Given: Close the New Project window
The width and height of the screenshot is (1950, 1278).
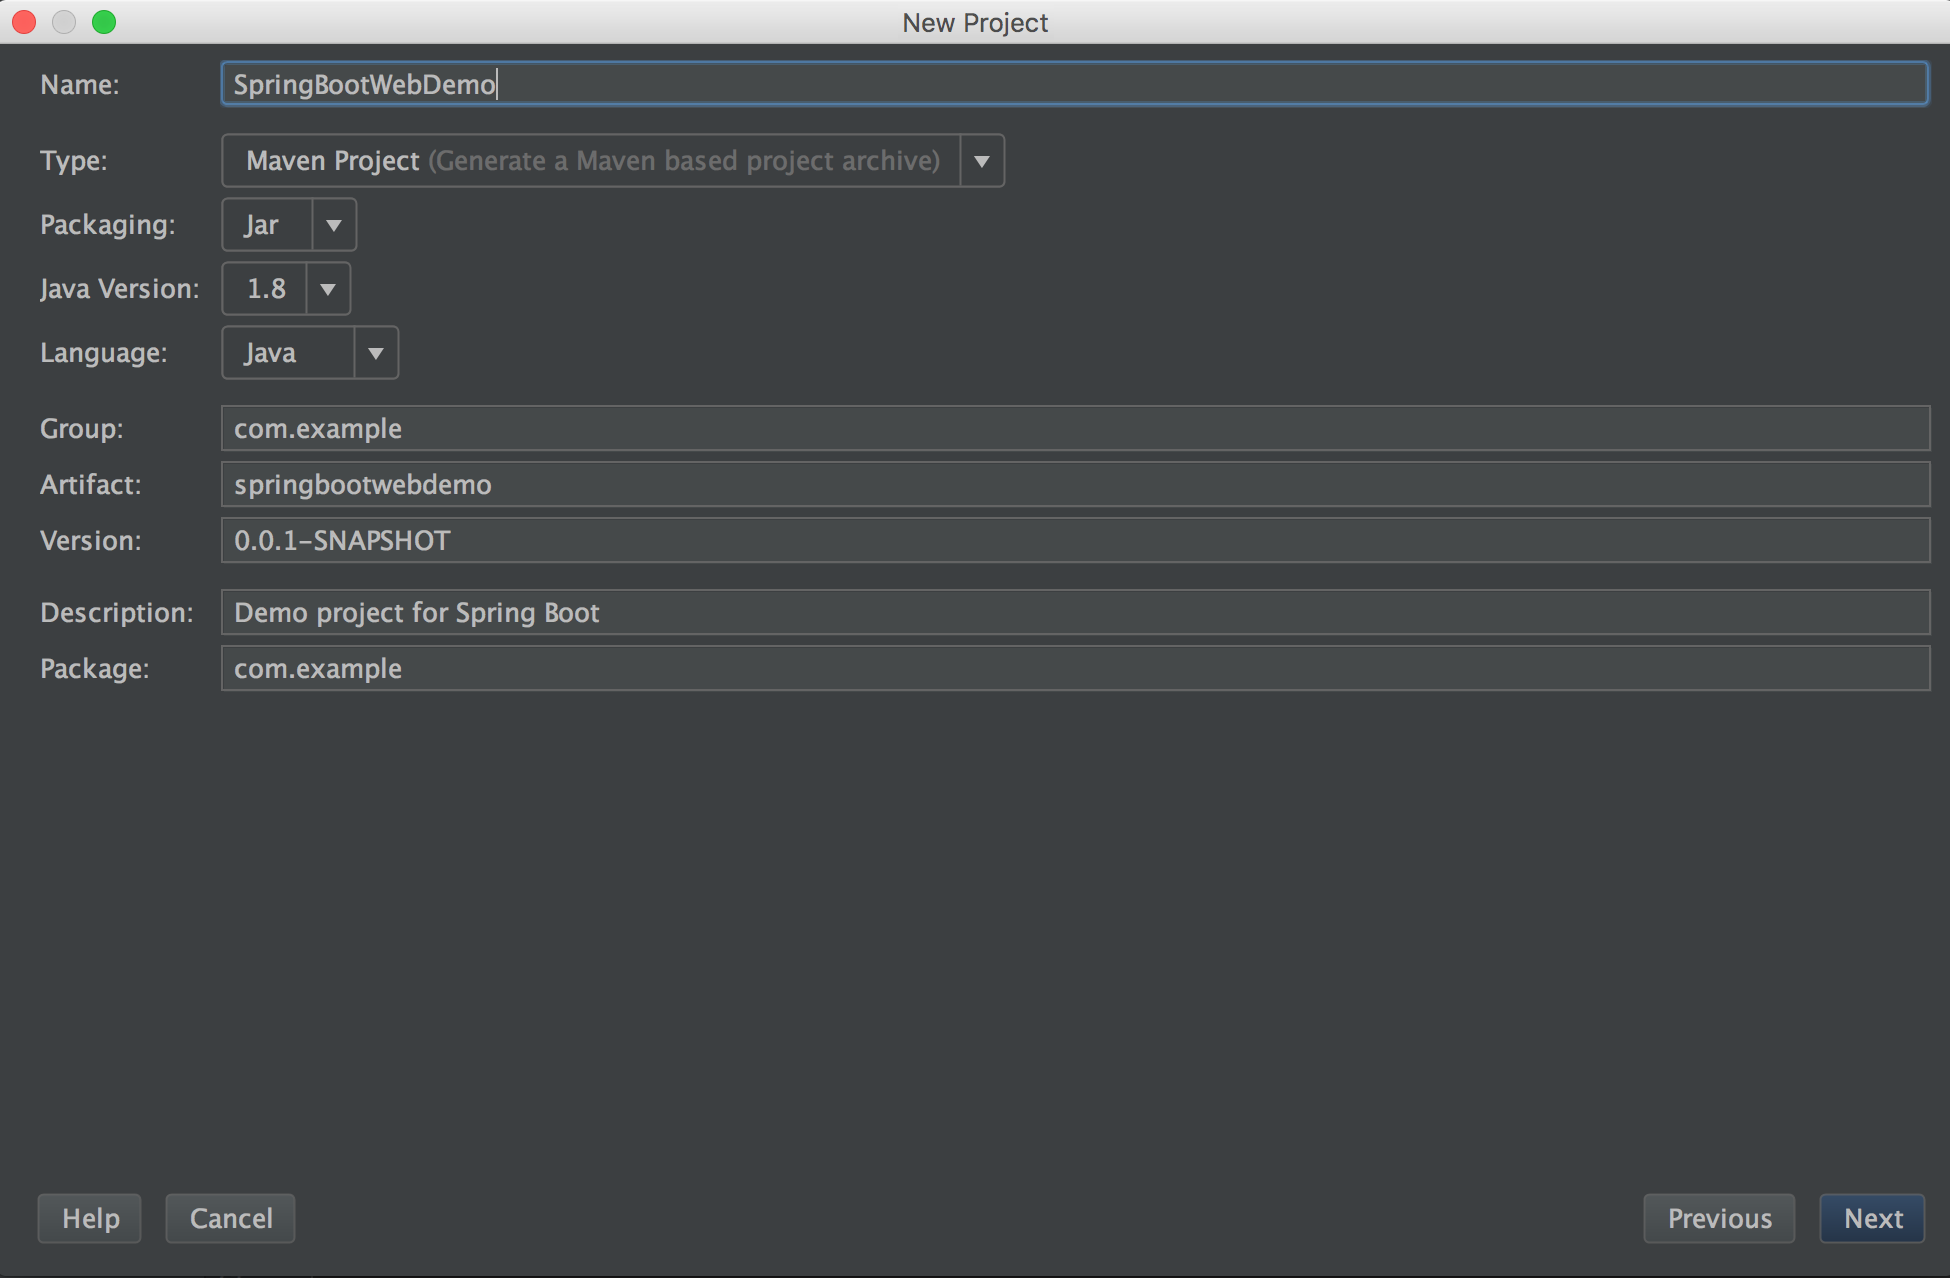Looking at the screenshot, I should pyautogui.click(x=24, y=22).
